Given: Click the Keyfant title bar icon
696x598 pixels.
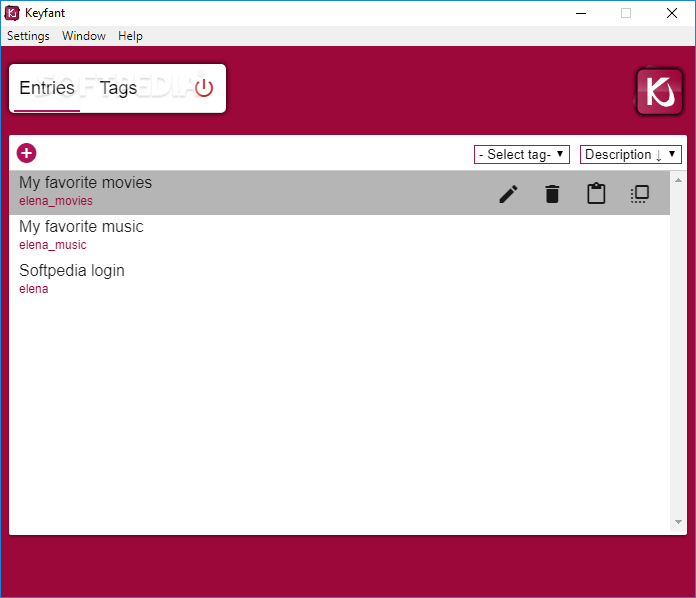Looking at the screenshot, I should click(x=12, y=13).
